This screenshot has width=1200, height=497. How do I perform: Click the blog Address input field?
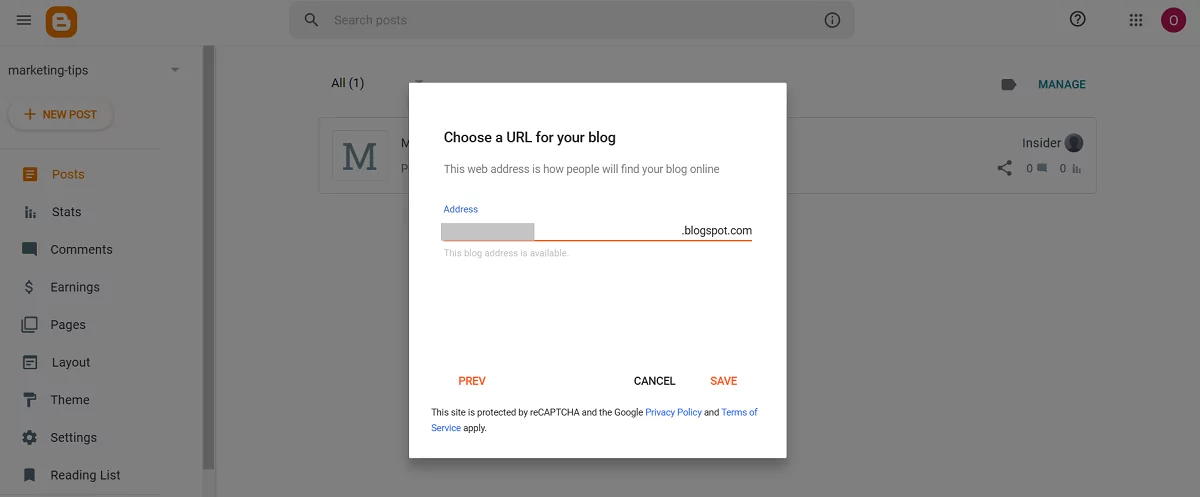(x=560, y=231)
